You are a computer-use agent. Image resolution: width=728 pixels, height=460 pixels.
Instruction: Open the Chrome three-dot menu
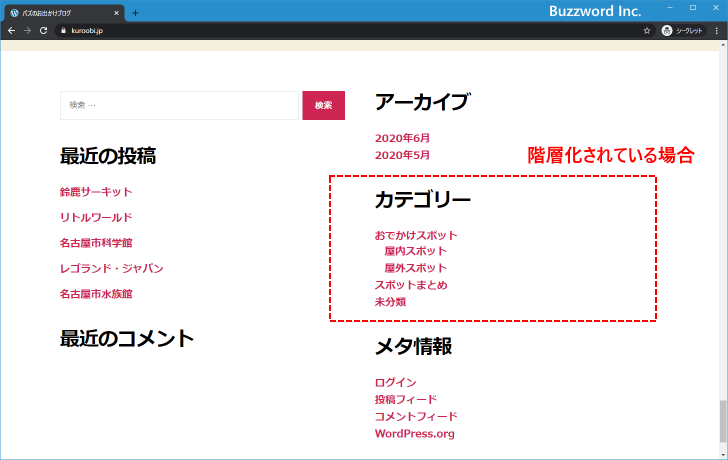coord(716,31)
